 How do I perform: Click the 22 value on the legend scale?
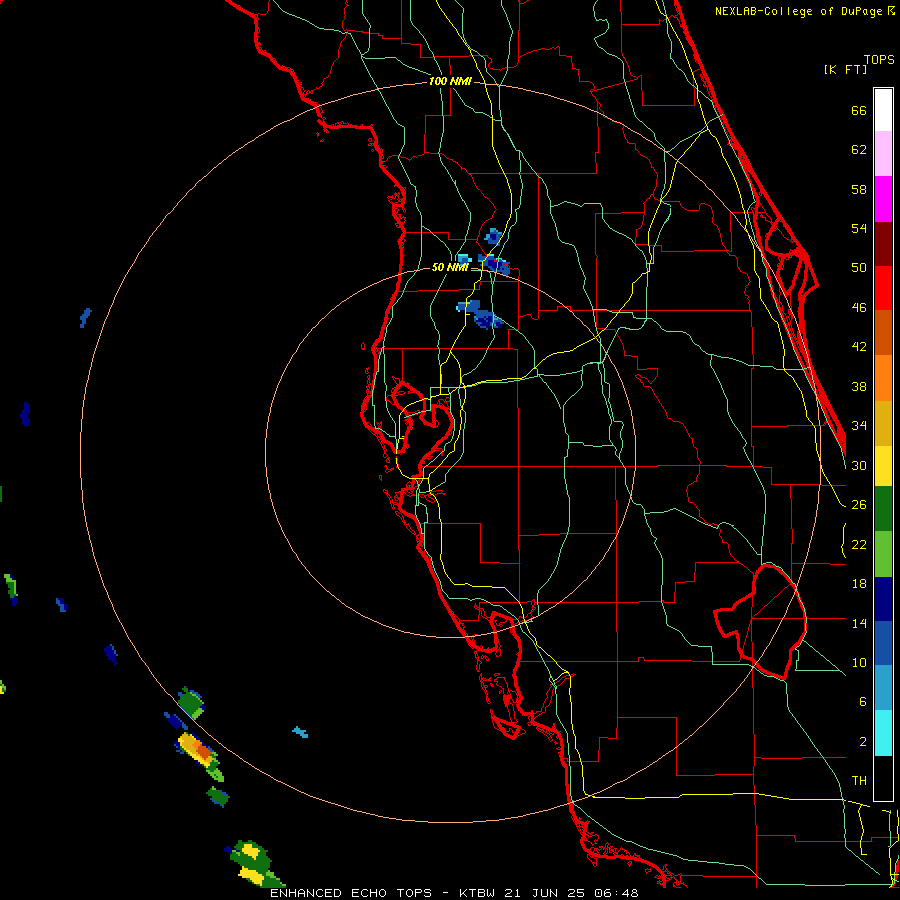tap(859, 544)
